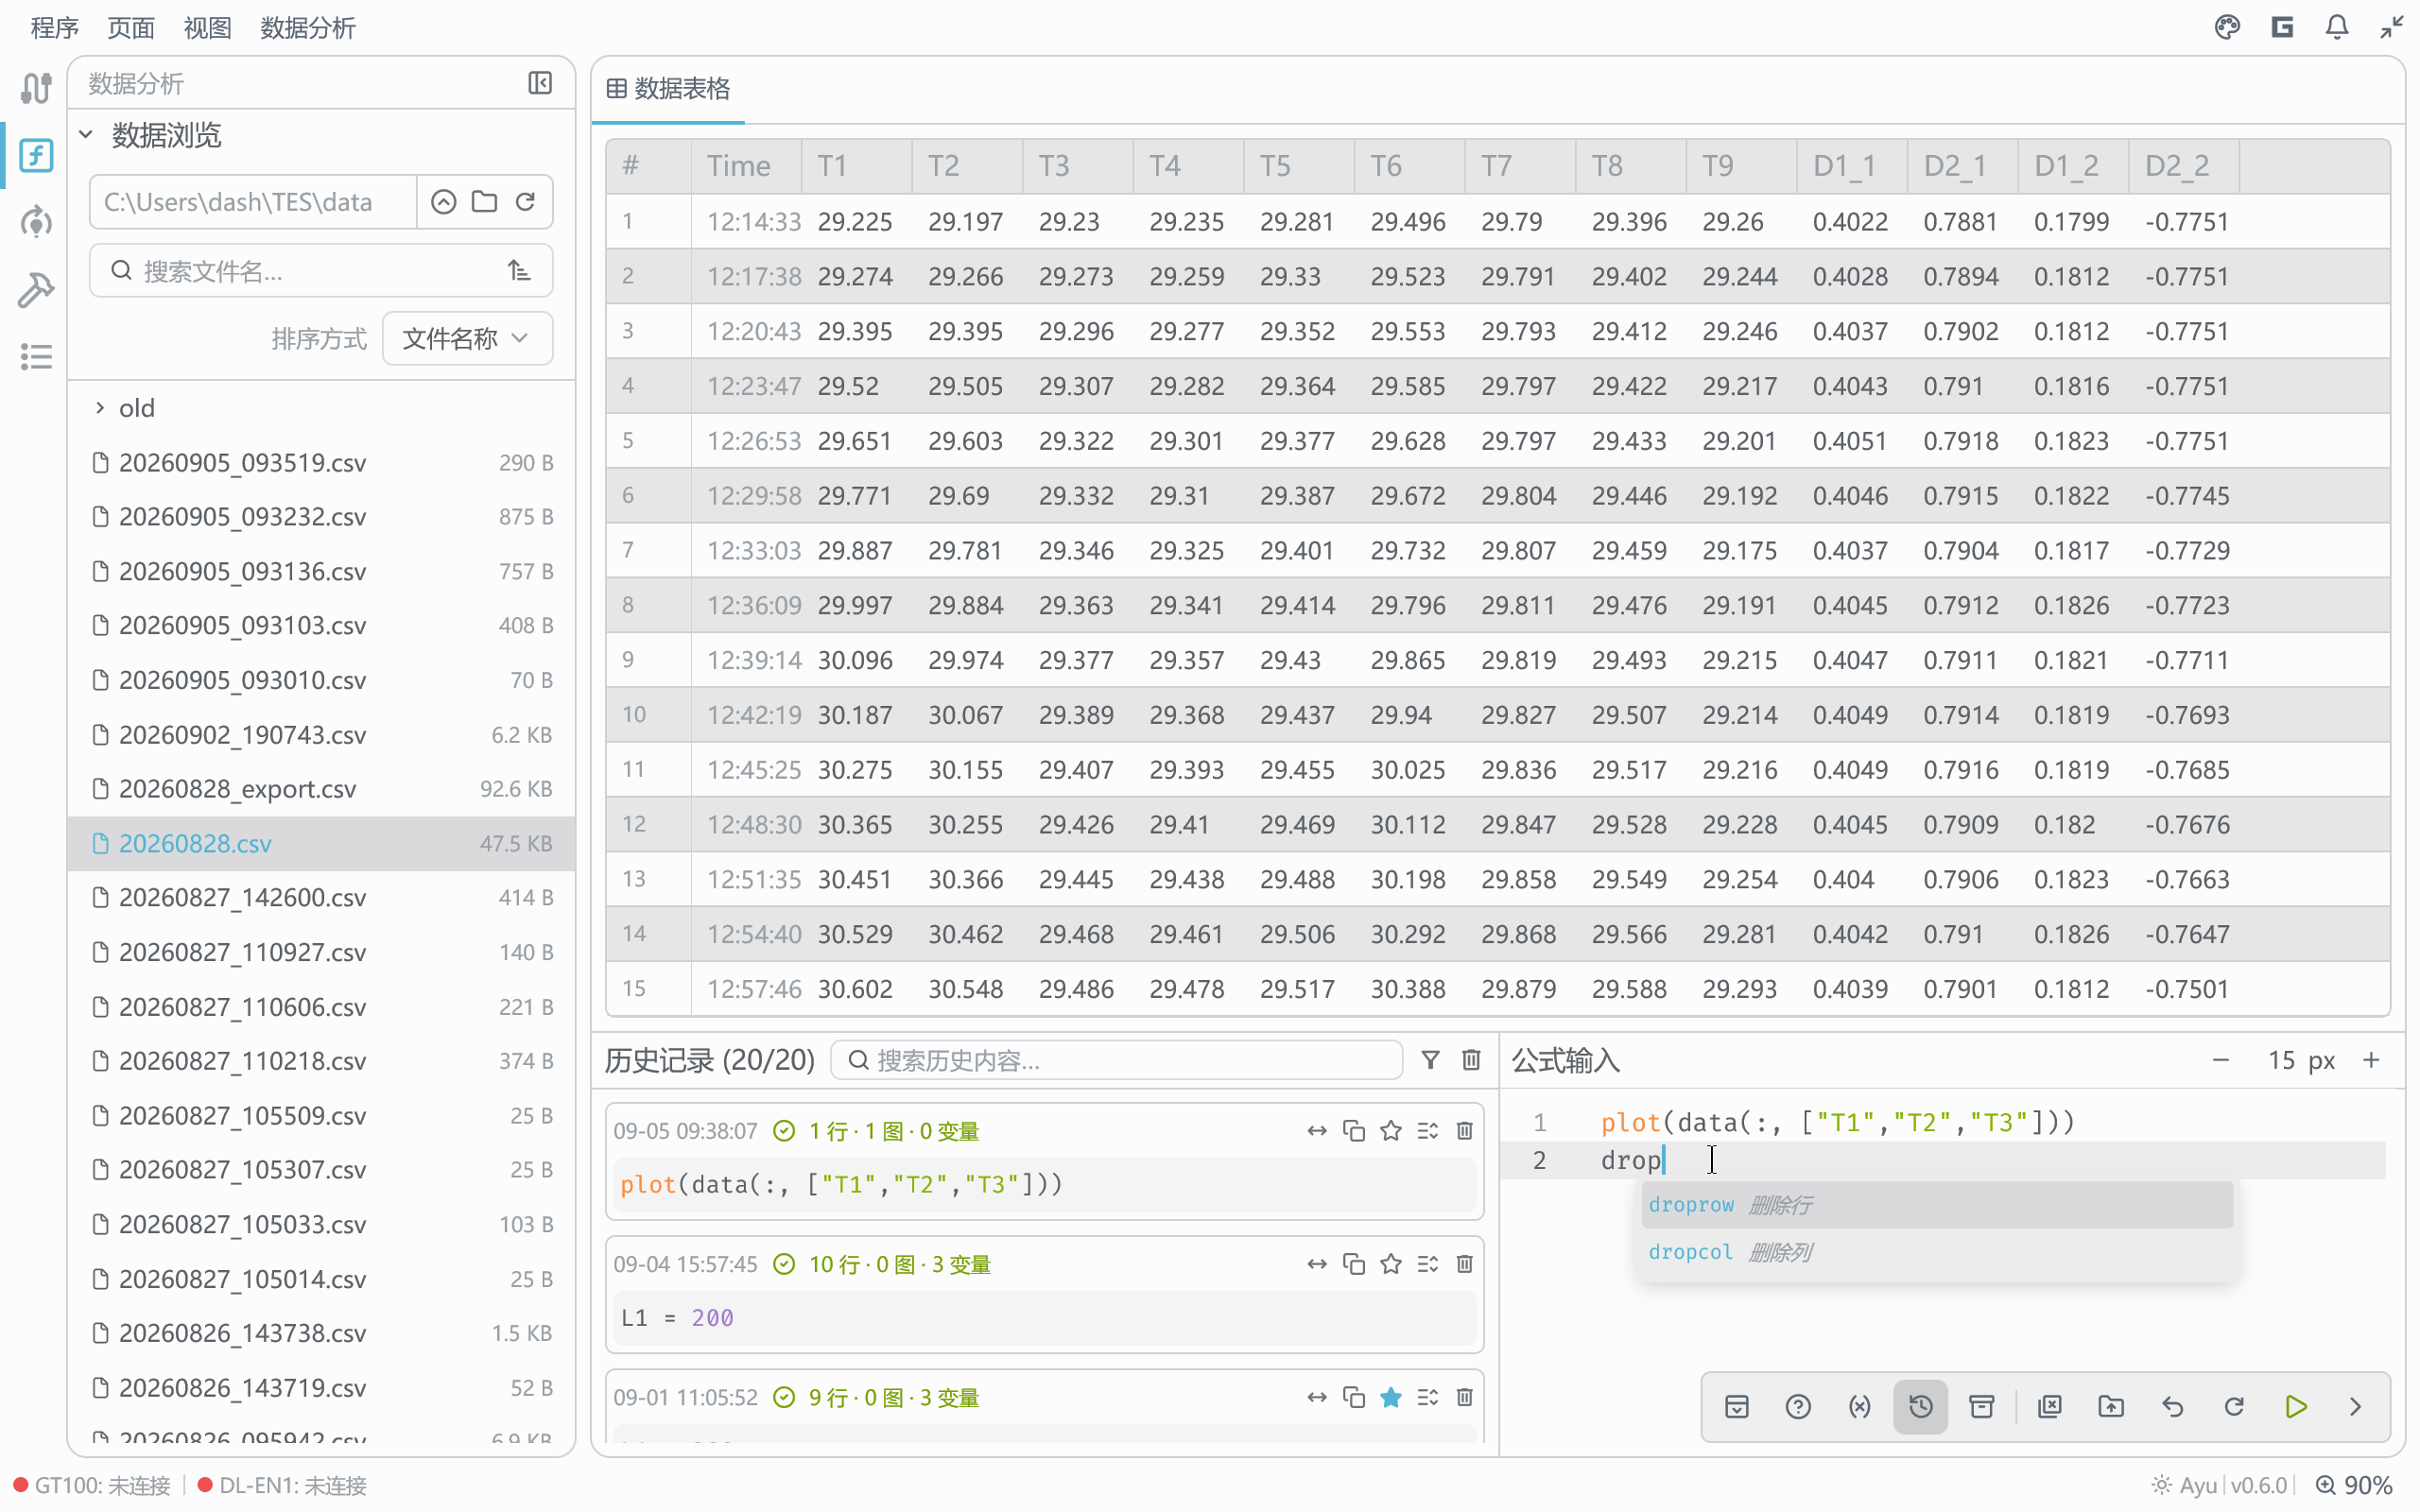
Task: Collapse the 数据分析 side panel
Action: (x=540, y=83)
